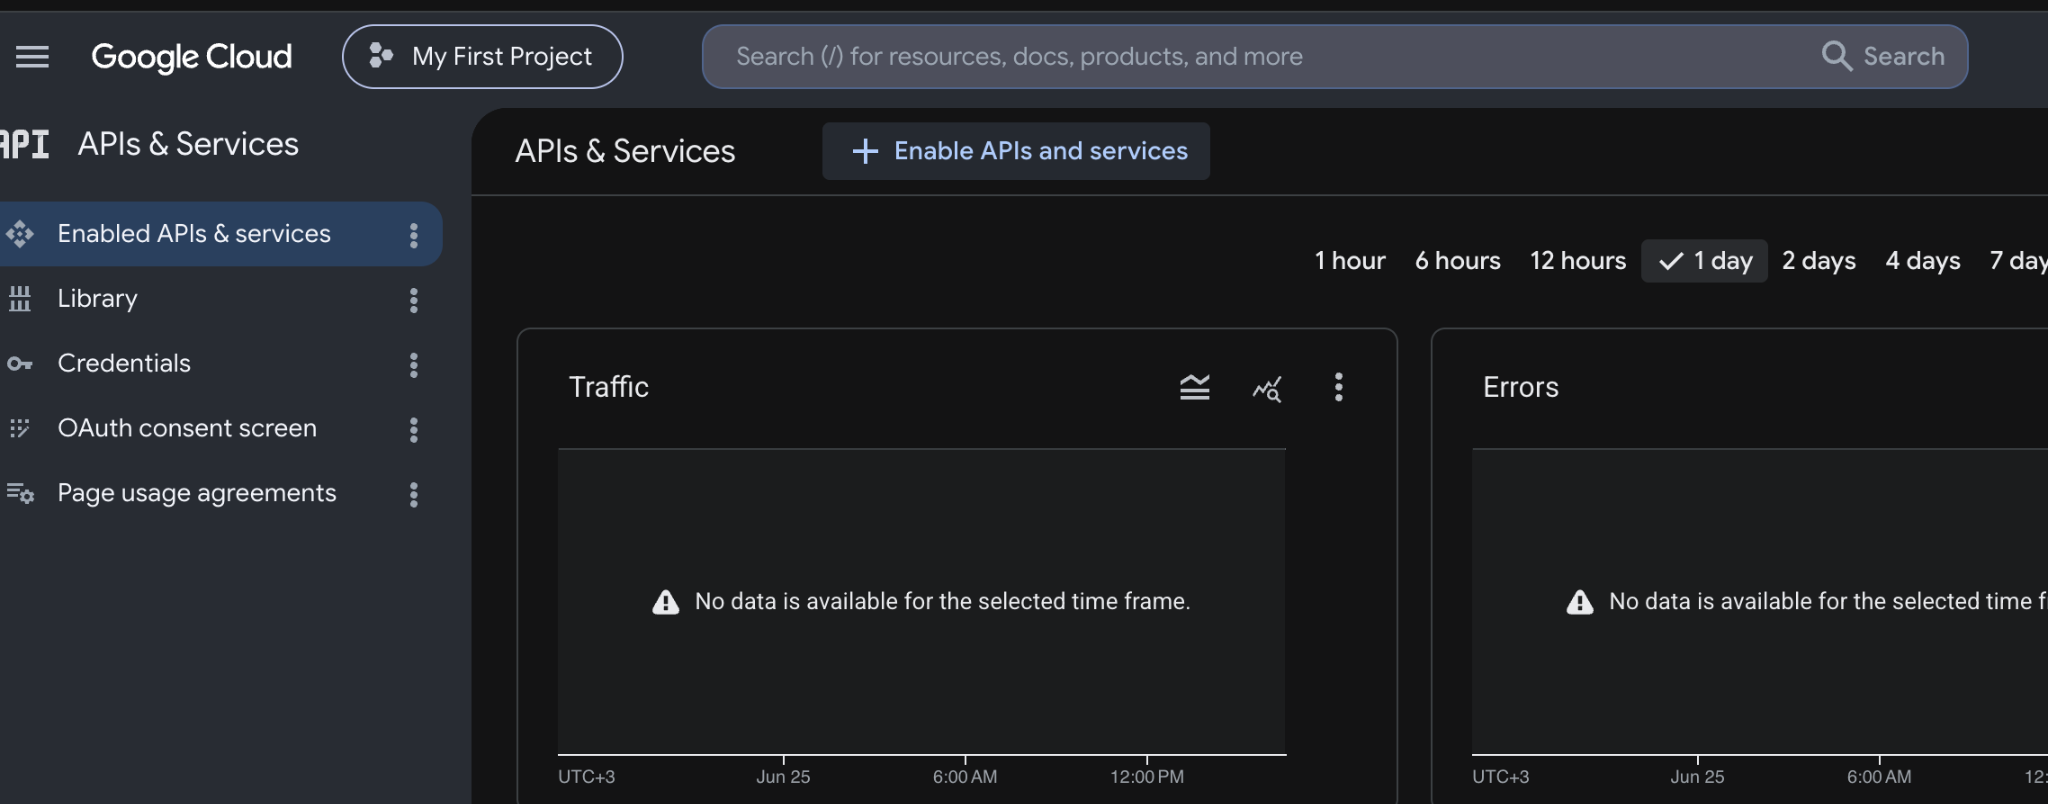The width and height of the screenshot is (2048, 804).
Task: Click the 6:00 AM label on Errors axis
Action: point(1879,777)
